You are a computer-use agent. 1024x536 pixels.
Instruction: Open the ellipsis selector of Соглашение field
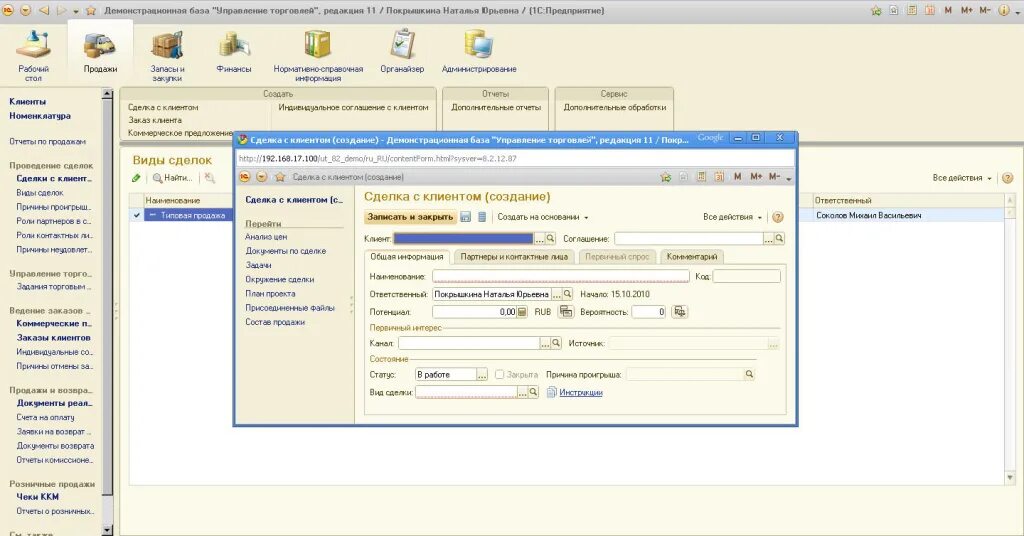coord(769,239)
